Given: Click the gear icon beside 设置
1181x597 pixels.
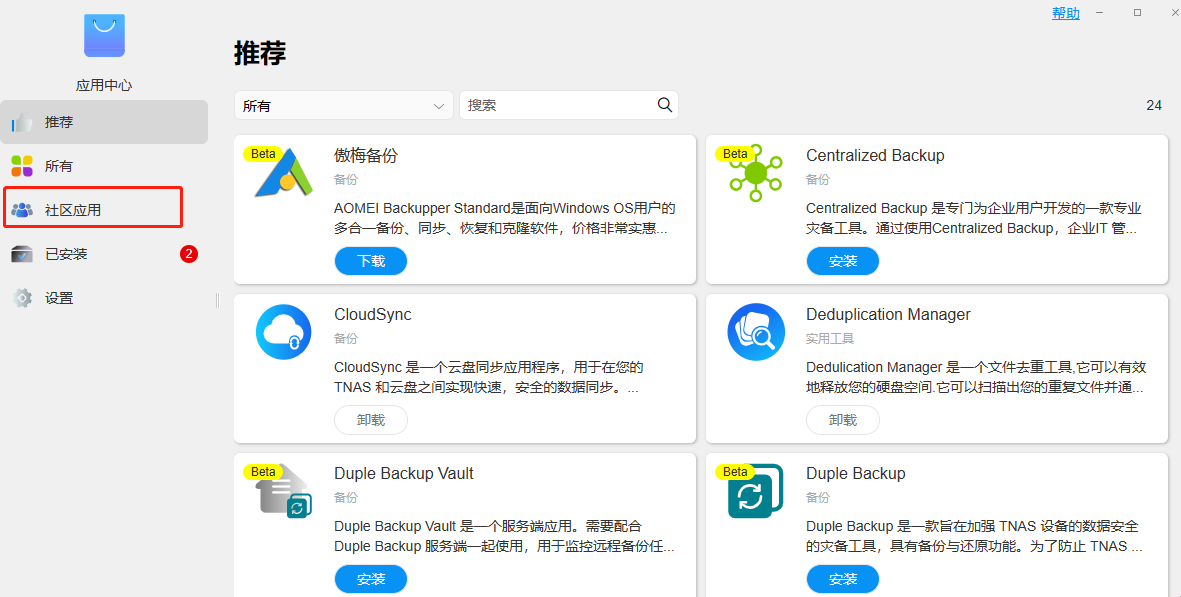Looking at the screenshot, I should point(23,298).
